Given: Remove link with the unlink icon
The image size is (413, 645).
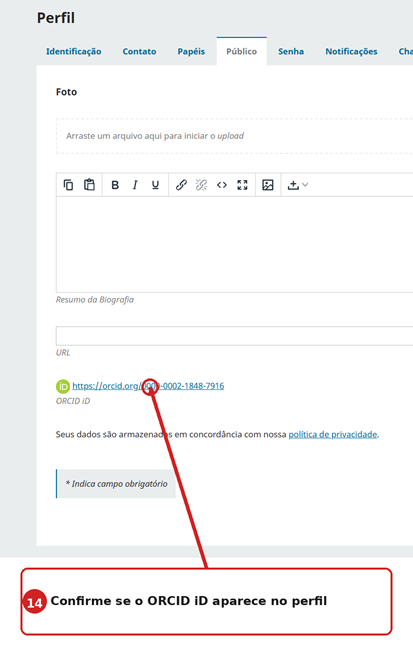Looking at the screenshot, I should 202,185.
